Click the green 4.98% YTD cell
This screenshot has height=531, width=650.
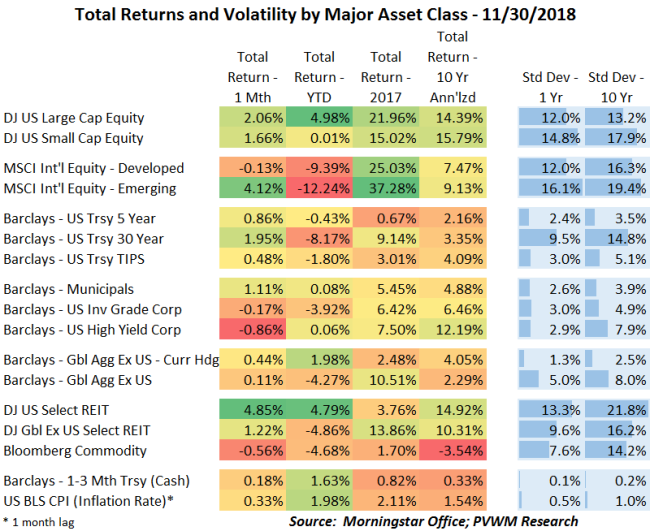pos(318,119)
